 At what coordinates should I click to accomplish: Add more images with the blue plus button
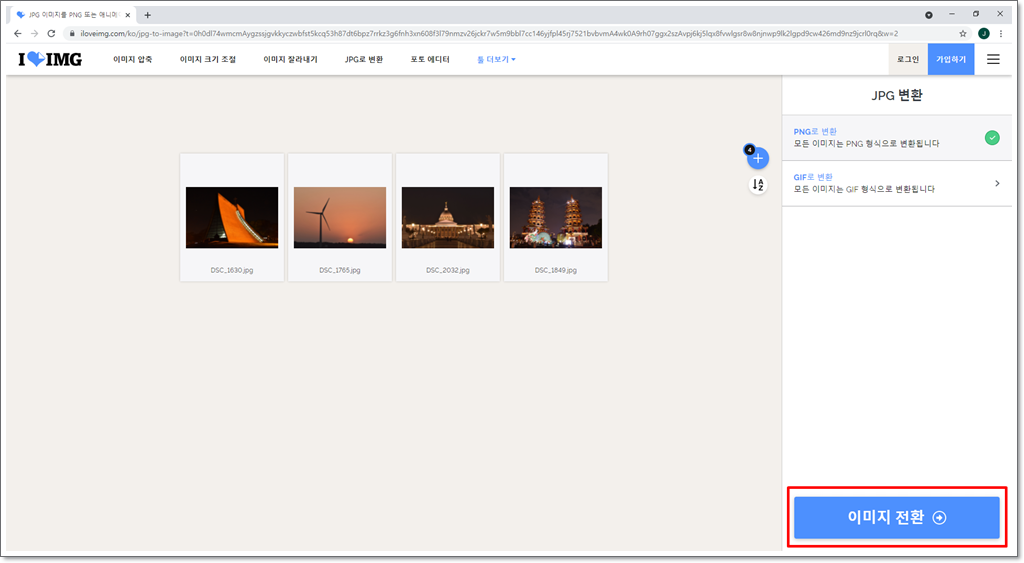[758, 158]
